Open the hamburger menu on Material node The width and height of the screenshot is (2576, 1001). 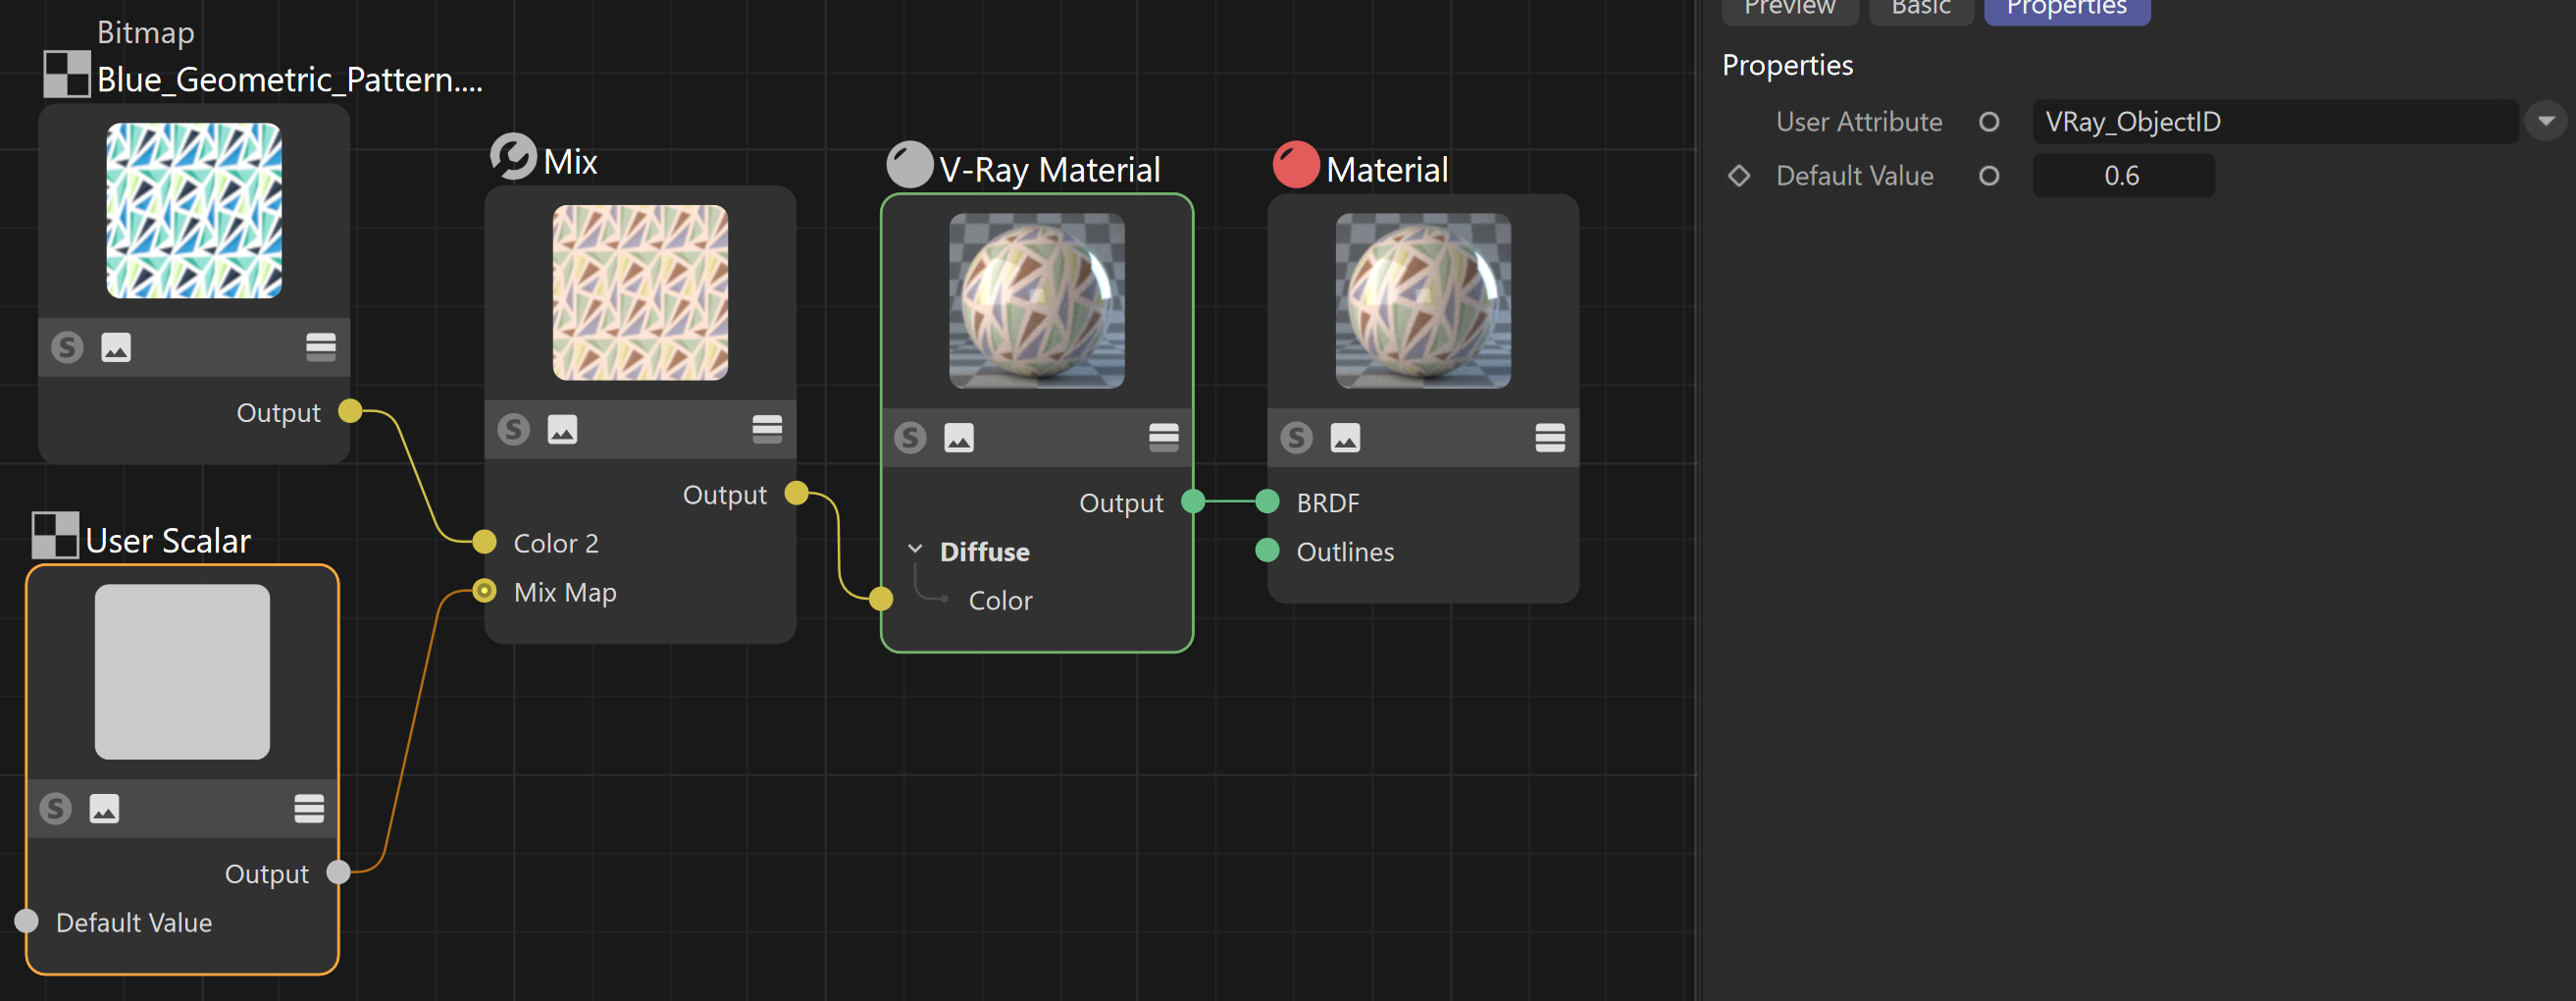click(x=1550, y=437)
